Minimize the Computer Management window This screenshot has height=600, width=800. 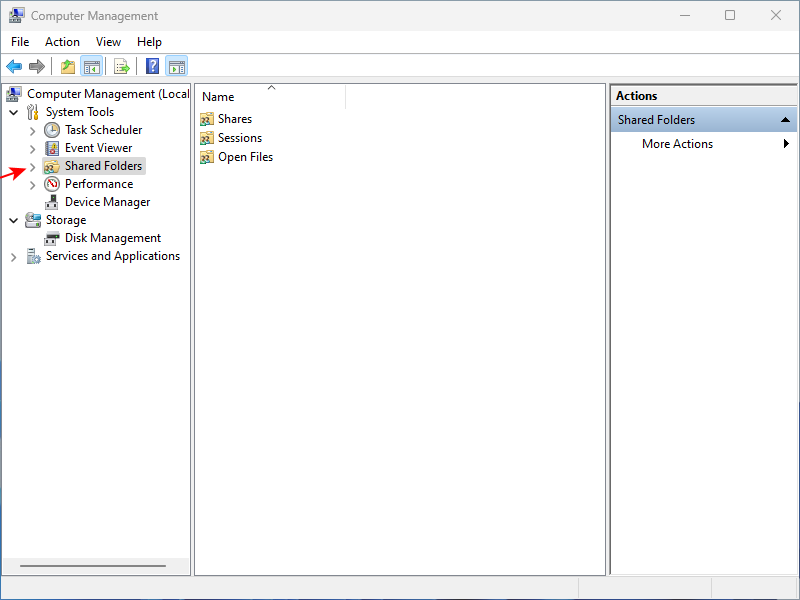(685, 15)
